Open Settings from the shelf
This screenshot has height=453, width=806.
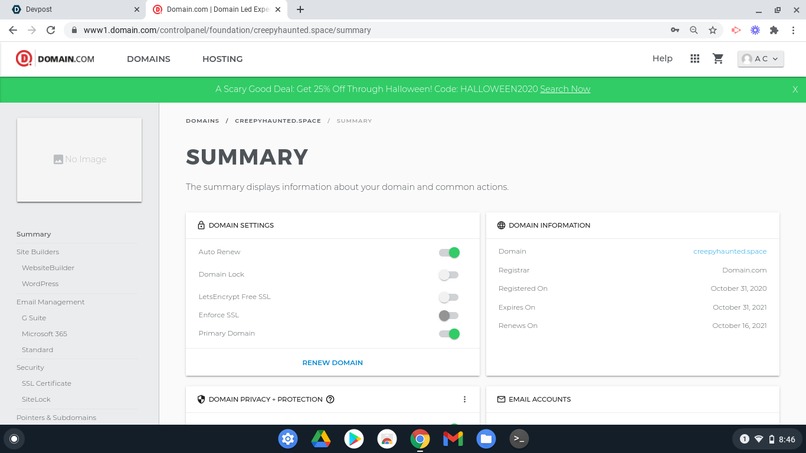[288, 439]
